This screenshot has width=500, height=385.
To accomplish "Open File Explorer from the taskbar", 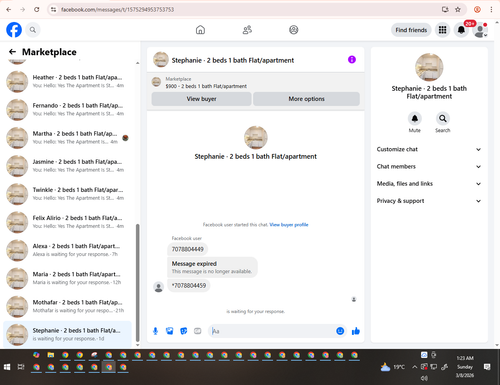I will coord(51,355).
